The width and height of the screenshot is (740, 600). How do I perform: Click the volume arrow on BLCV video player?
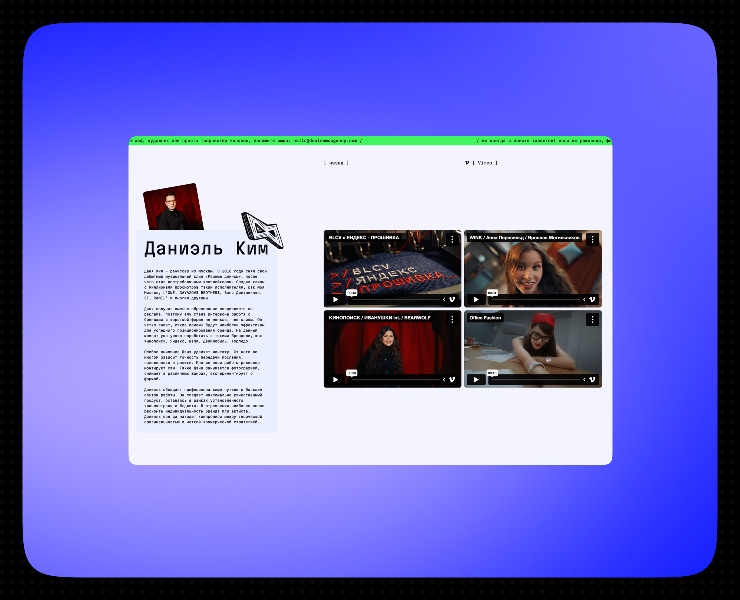(x=444, y=299)
